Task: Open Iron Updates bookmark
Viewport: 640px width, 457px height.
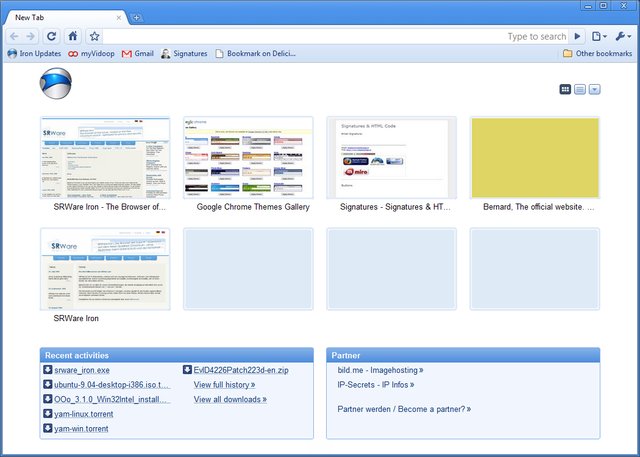Action: pyautogui.click(x=34, y=53)
